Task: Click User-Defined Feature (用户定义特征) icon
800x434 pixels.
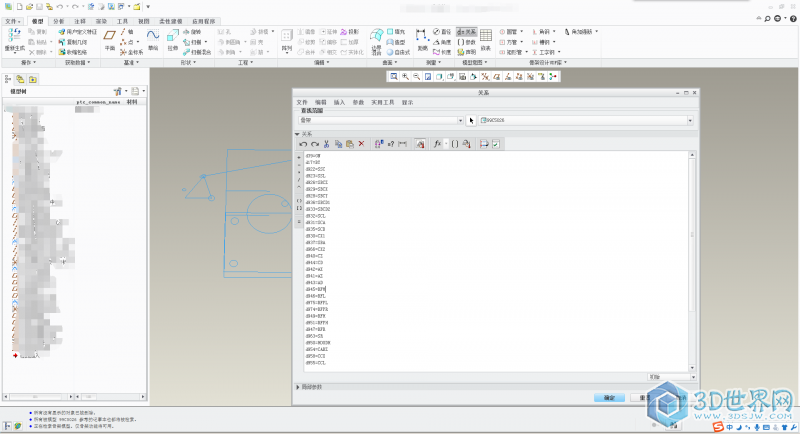Action: tap(77, 32)
